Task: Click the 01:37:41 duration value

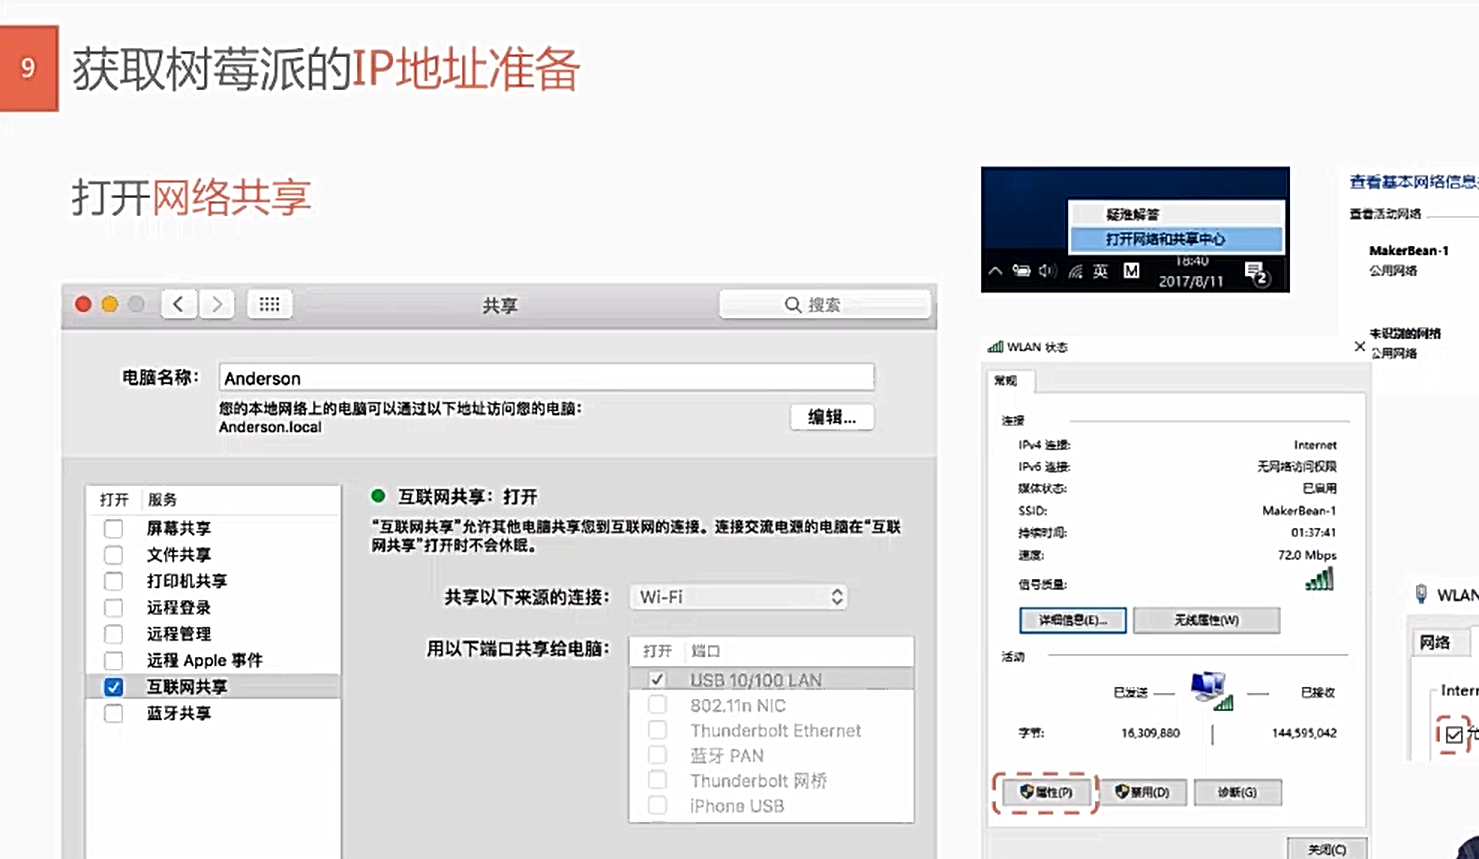Action: coord(1313,533)
